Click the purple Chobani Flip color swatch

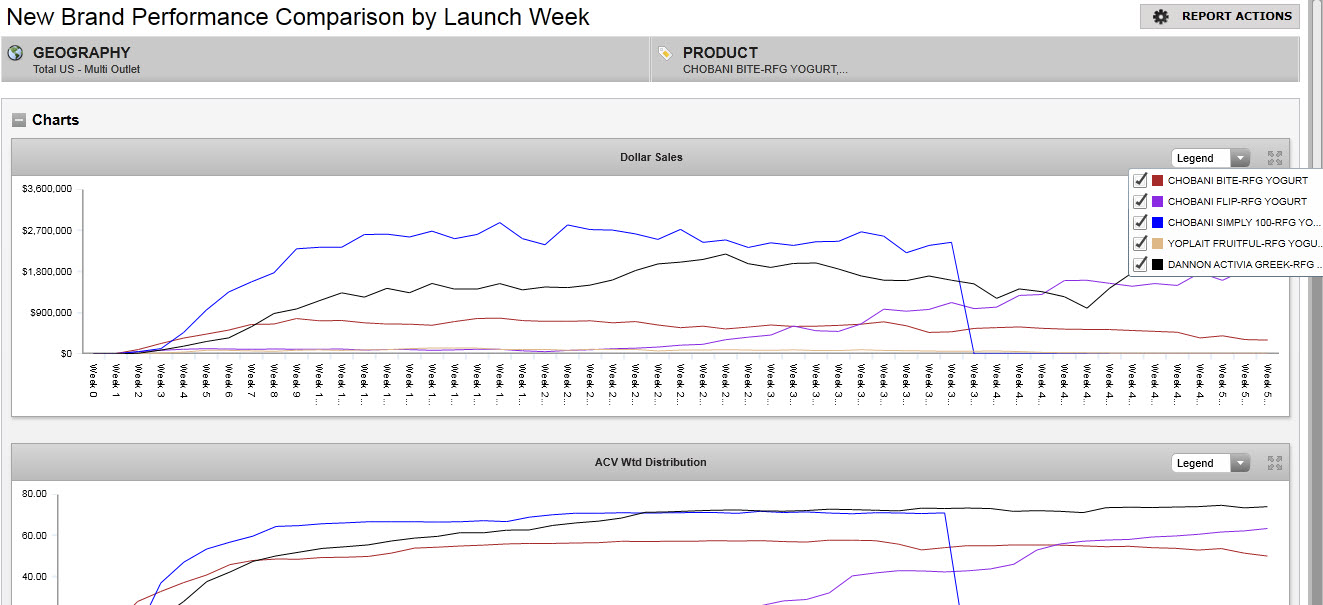(x=1158, y=202)
